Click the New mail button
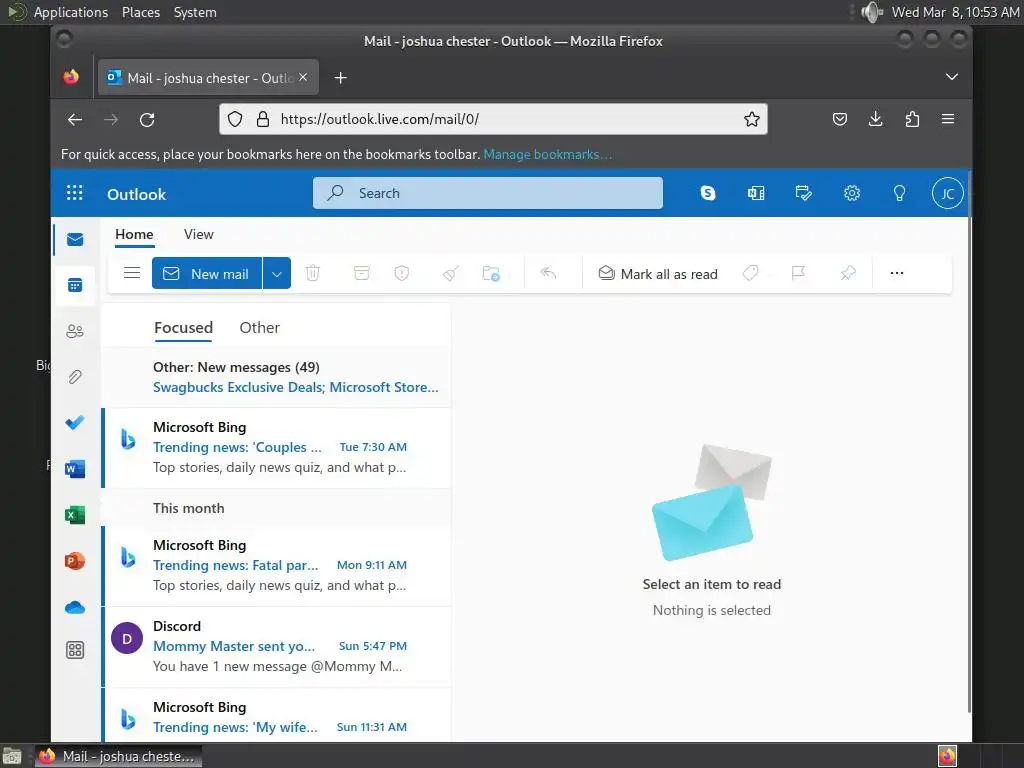Screen dimensions: 1024x768 (x=207, y=274)
